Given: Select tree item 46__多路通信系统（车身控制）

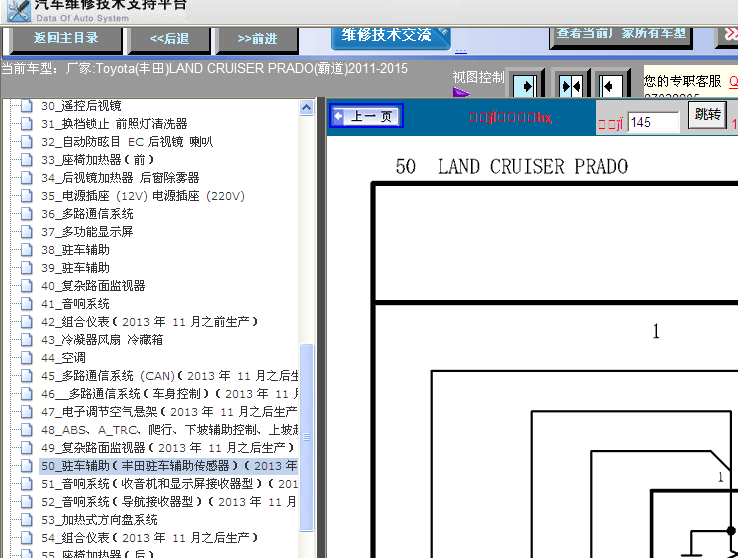Looking at the screenshot, I should tap(169, 393).
